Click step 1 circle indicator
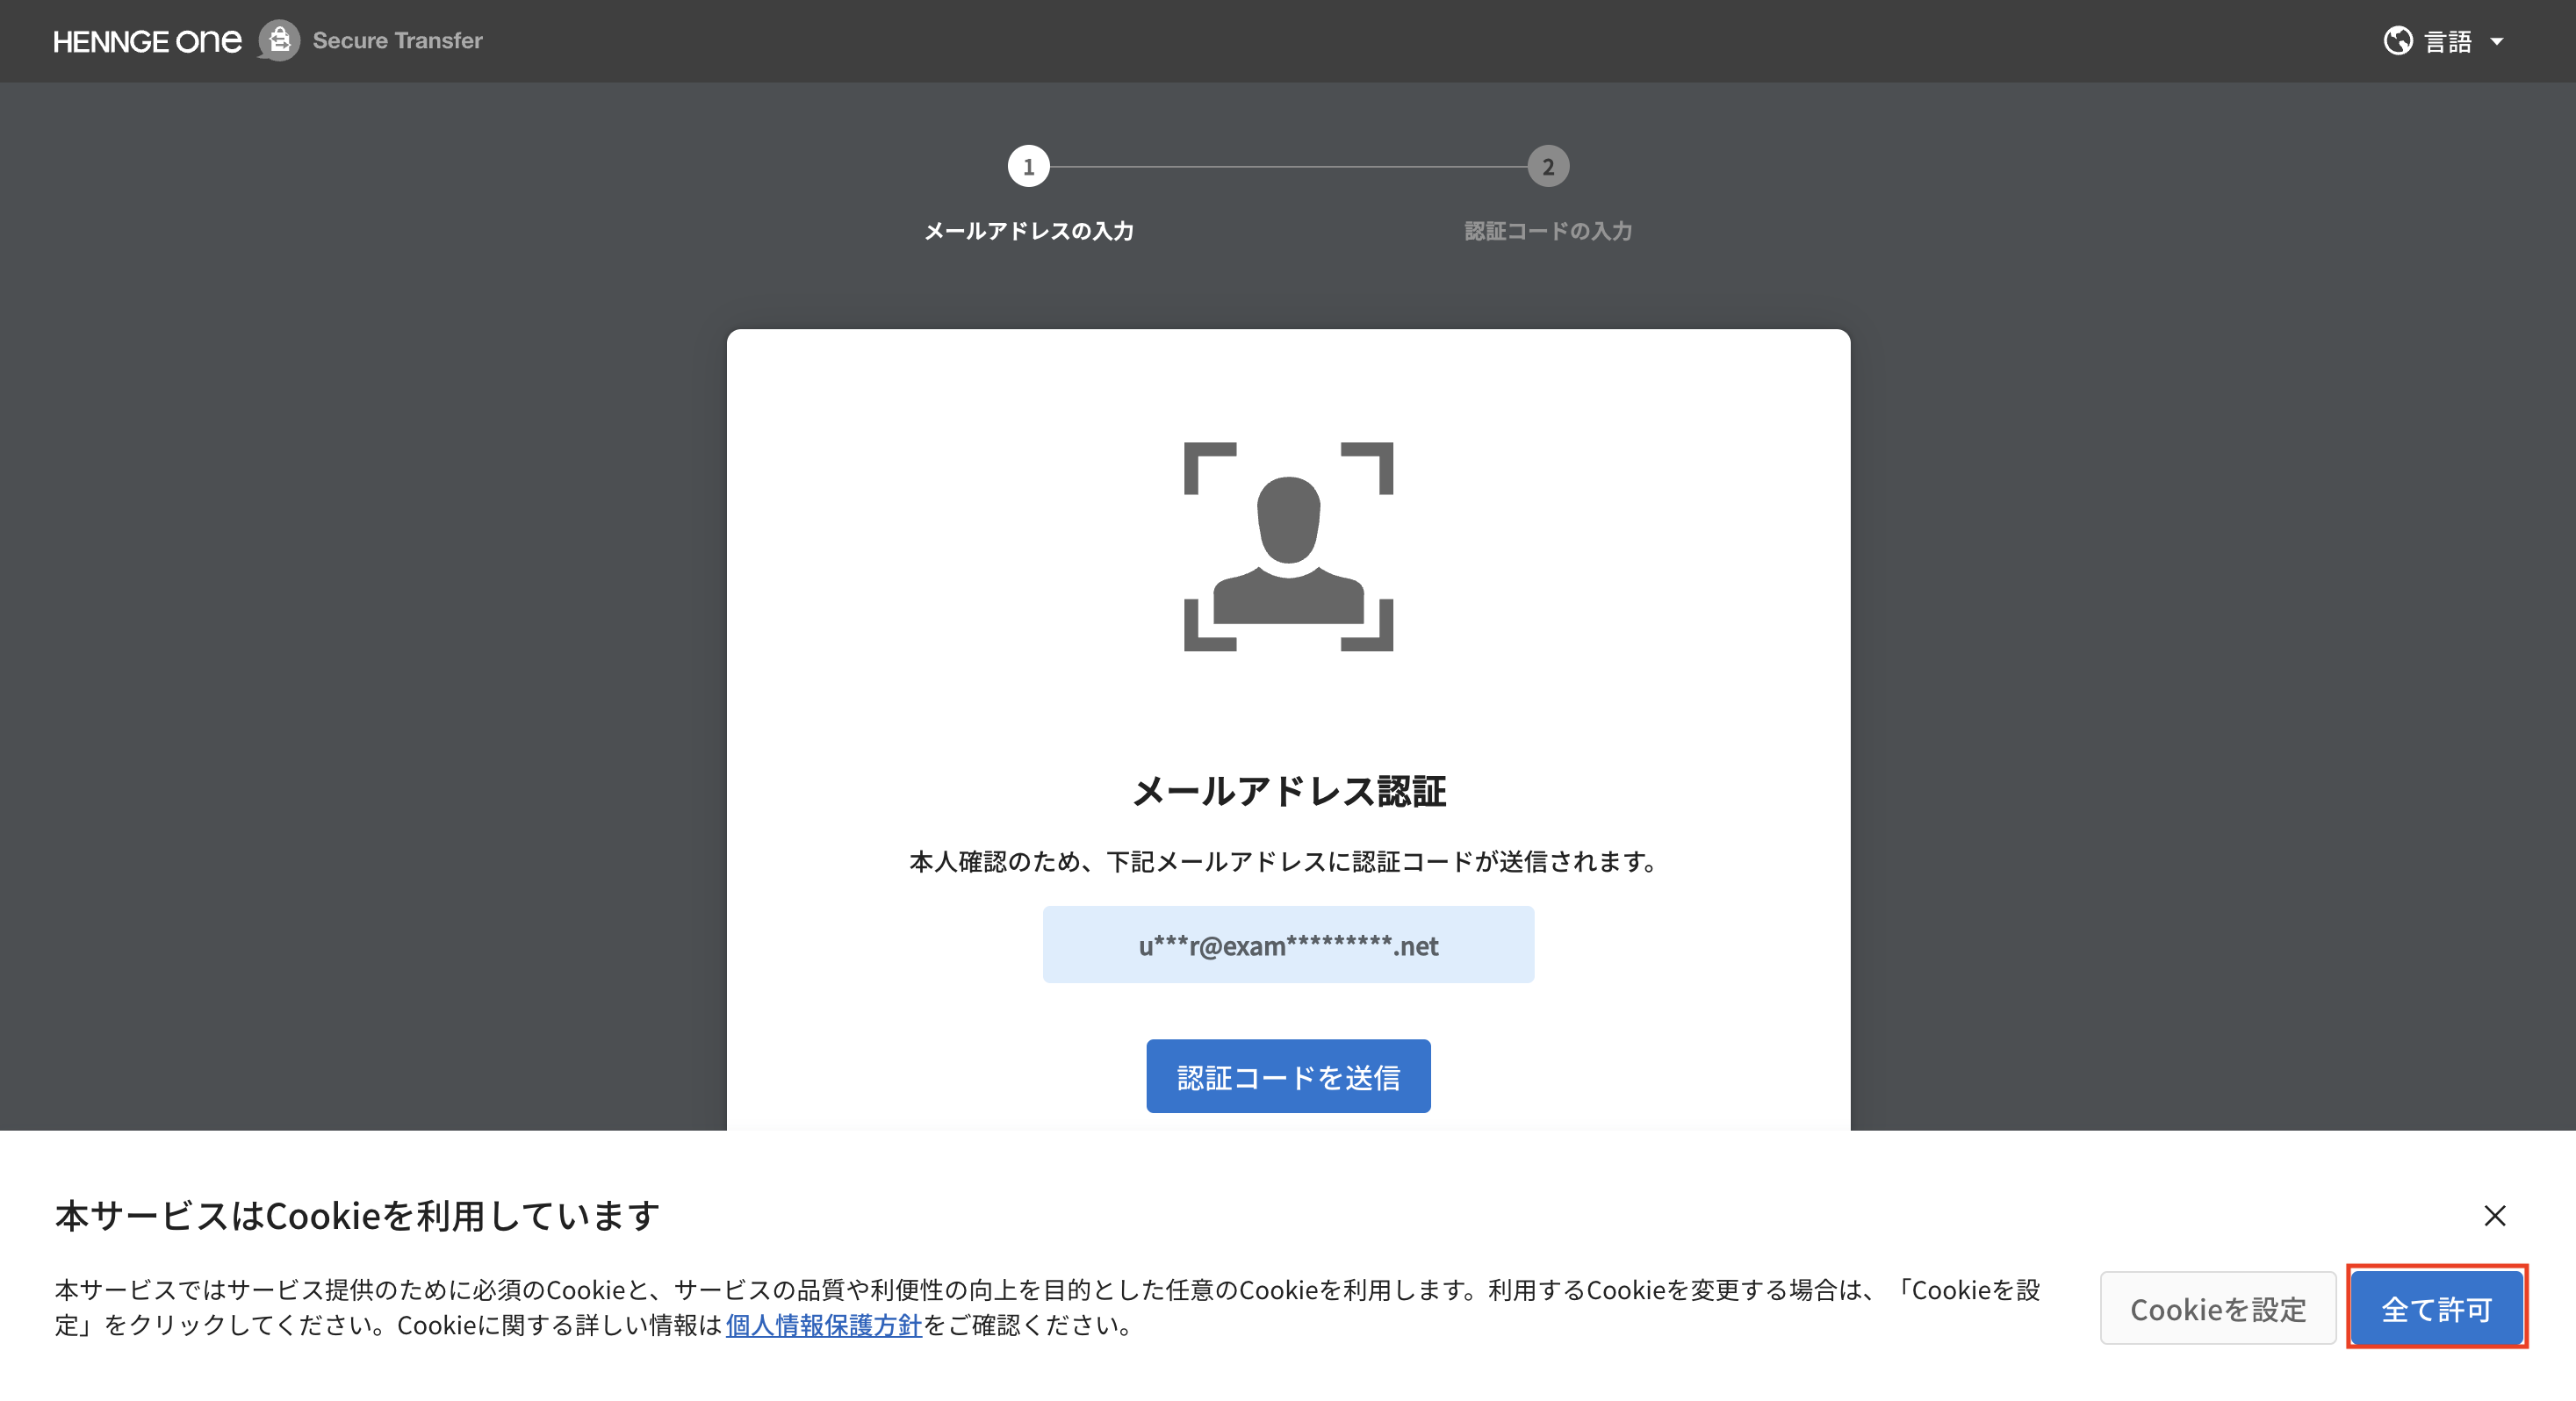This screenshot has width=2576, height=1401. tap(1028, 166)
